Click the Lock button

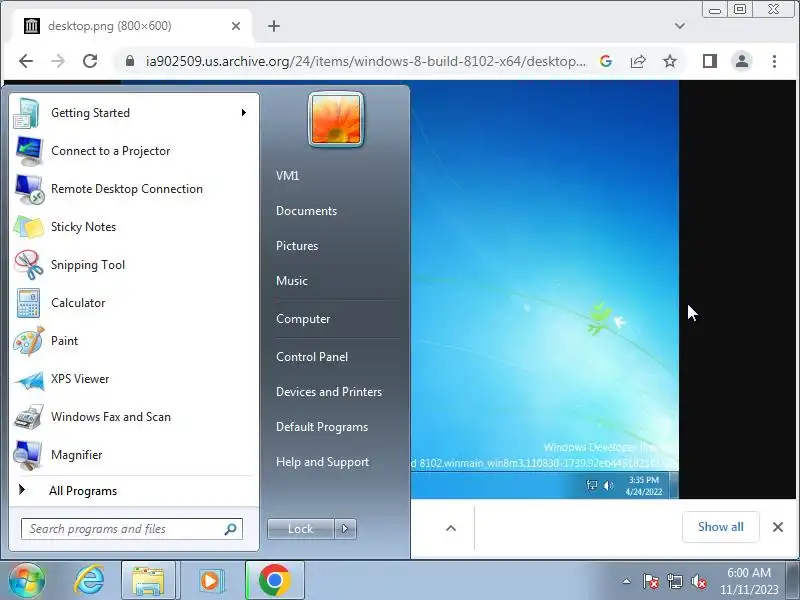(x=301, y=529)
